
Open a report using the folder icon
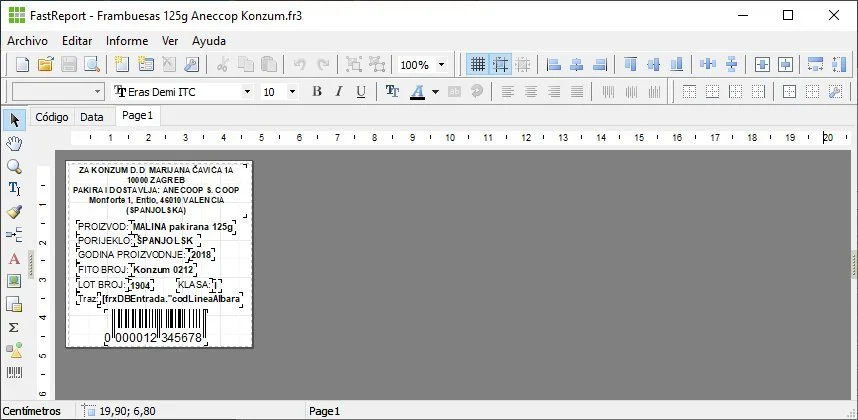[45, 65]
